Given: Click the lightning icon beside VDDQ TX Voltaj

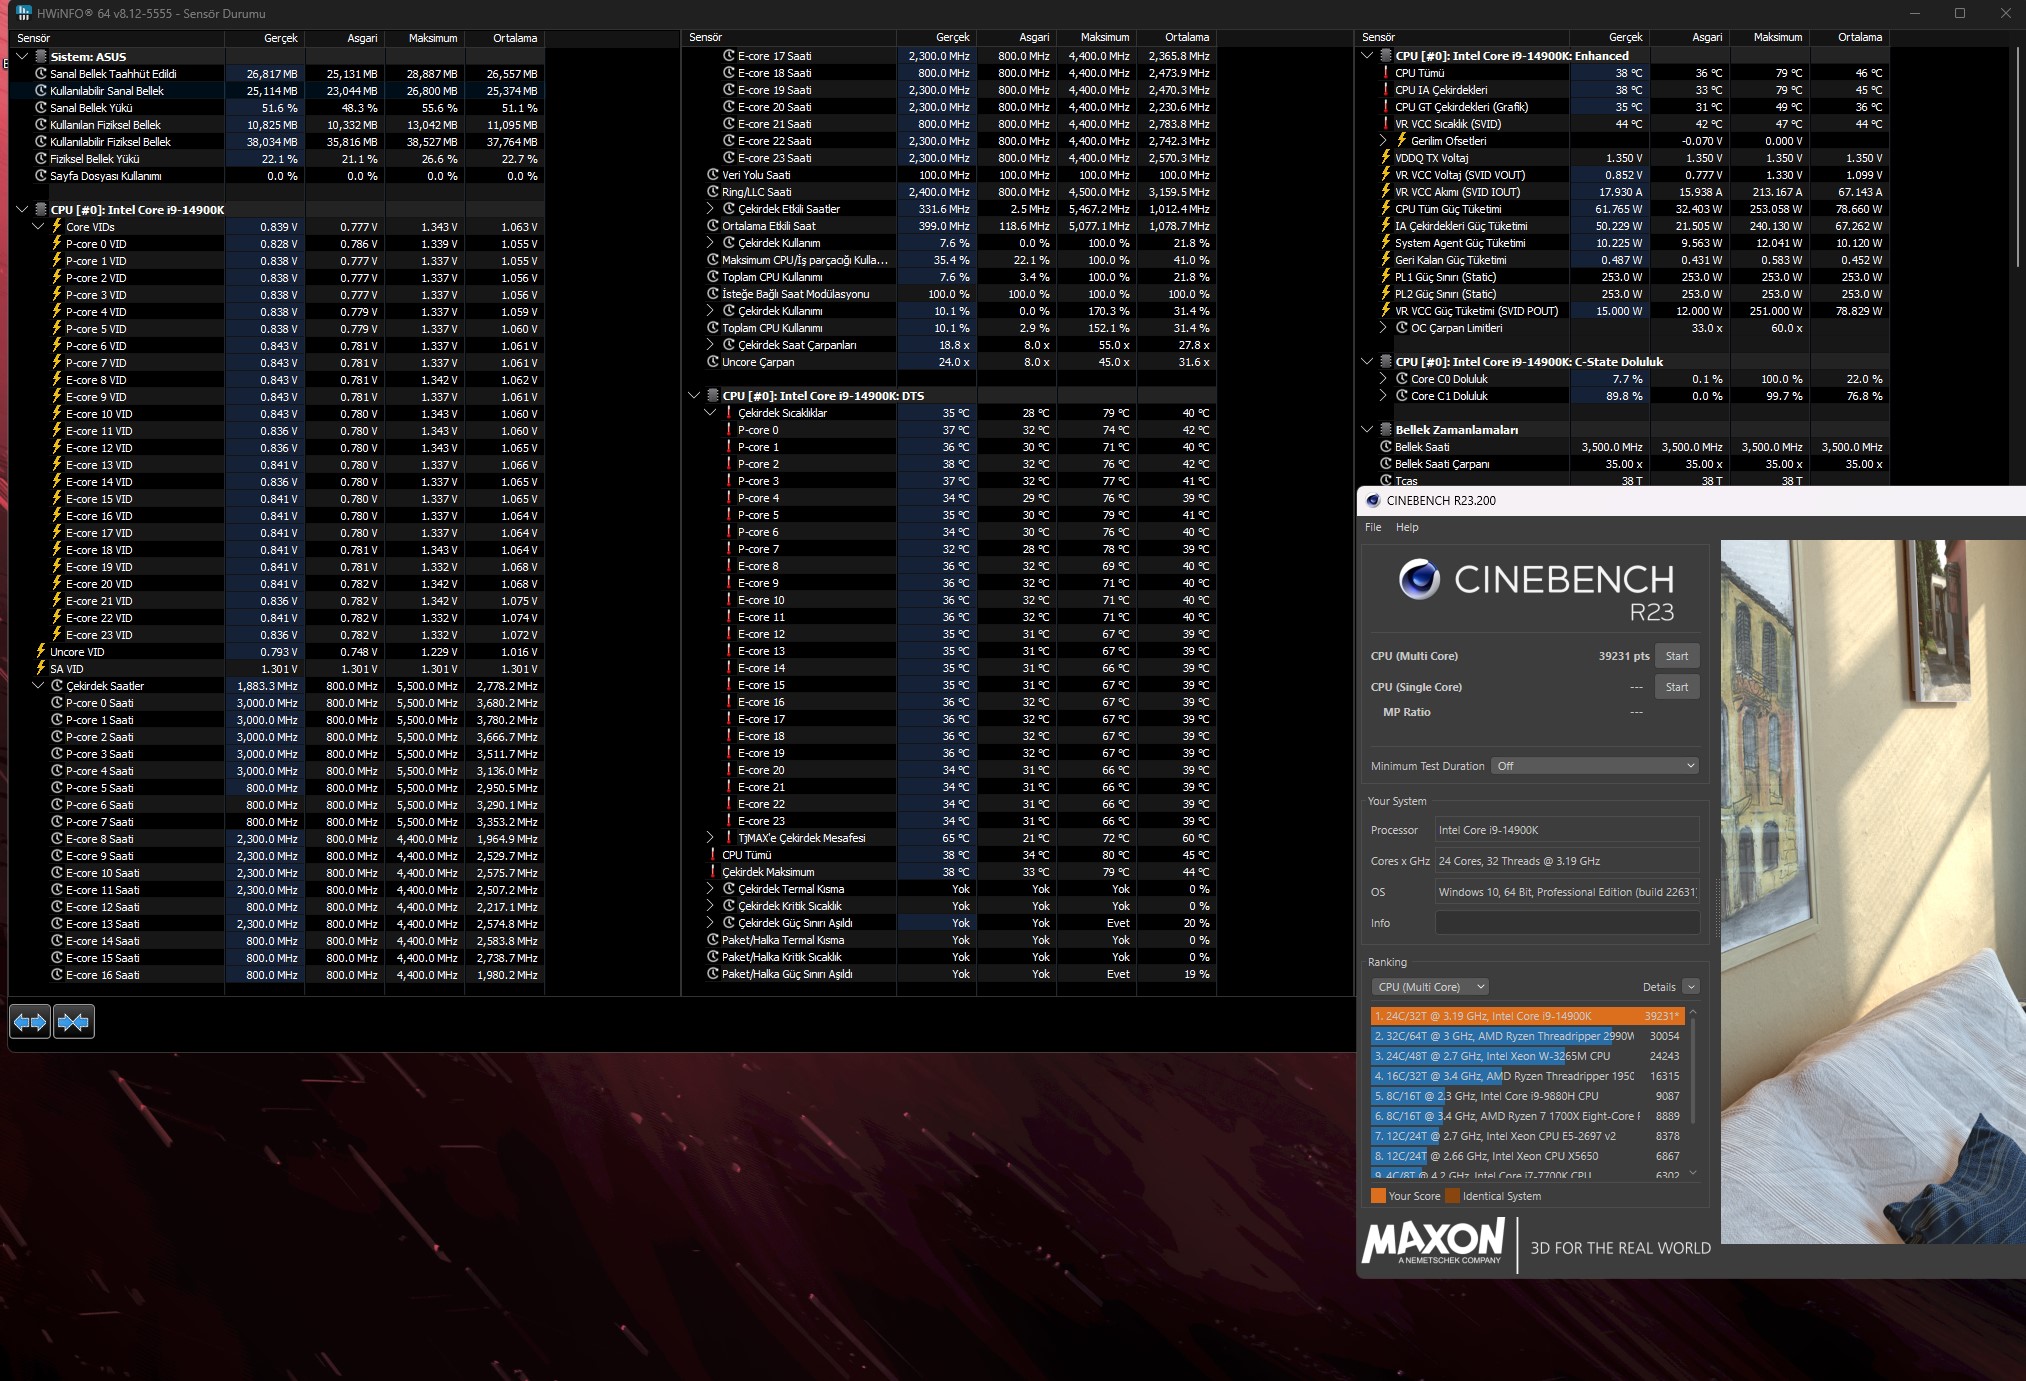Looking at the screenshot, I should point(1386,158).
